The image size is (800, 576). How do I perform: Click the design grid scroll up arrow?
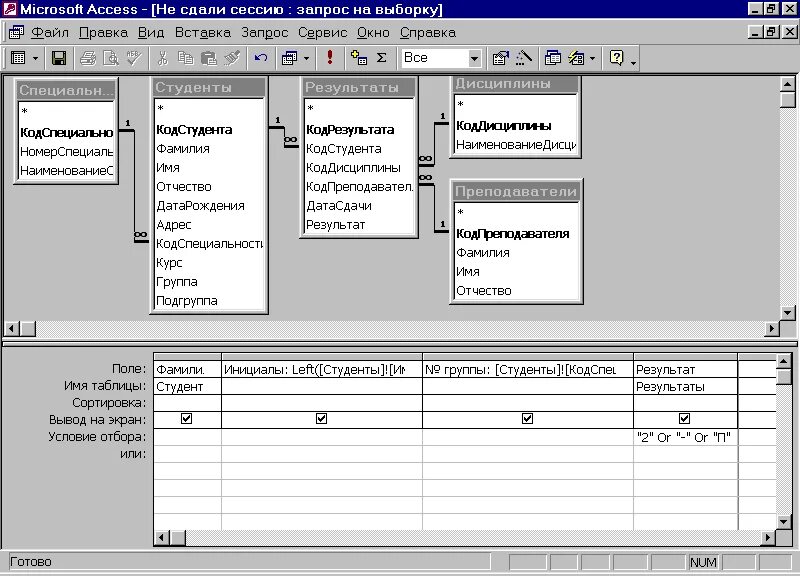pyautogui.click(x=784, y=362)
